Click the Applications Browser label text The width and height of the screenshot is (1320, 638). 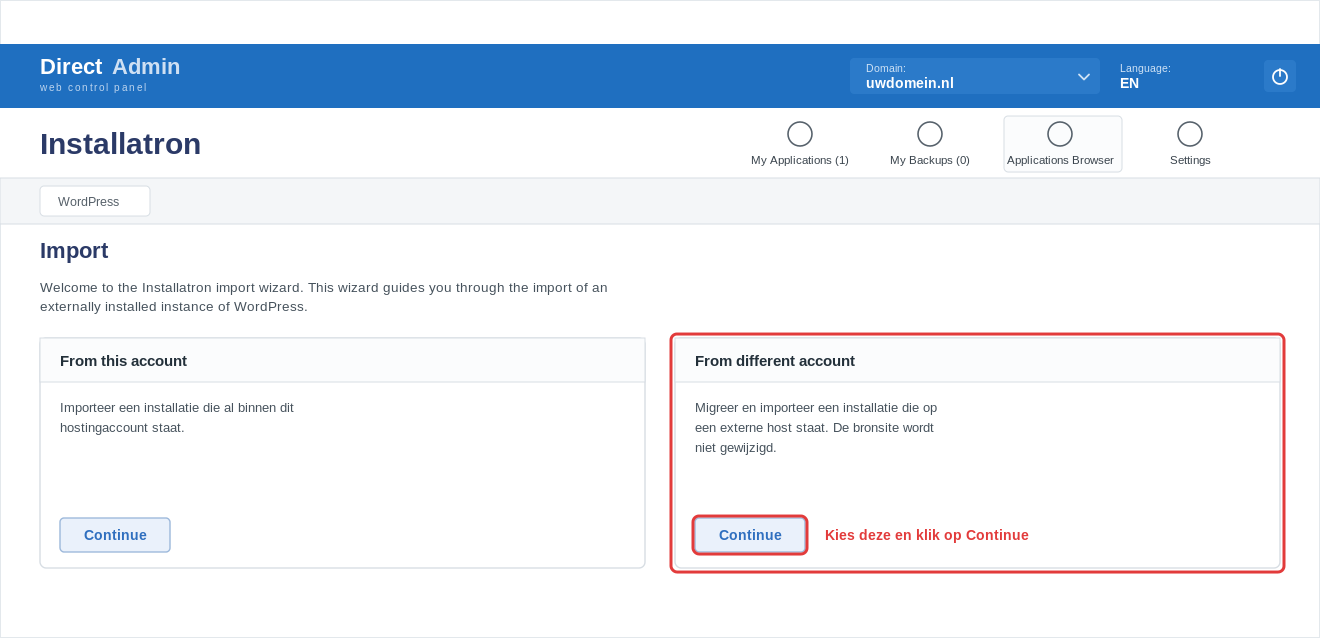click(1060, 160)
